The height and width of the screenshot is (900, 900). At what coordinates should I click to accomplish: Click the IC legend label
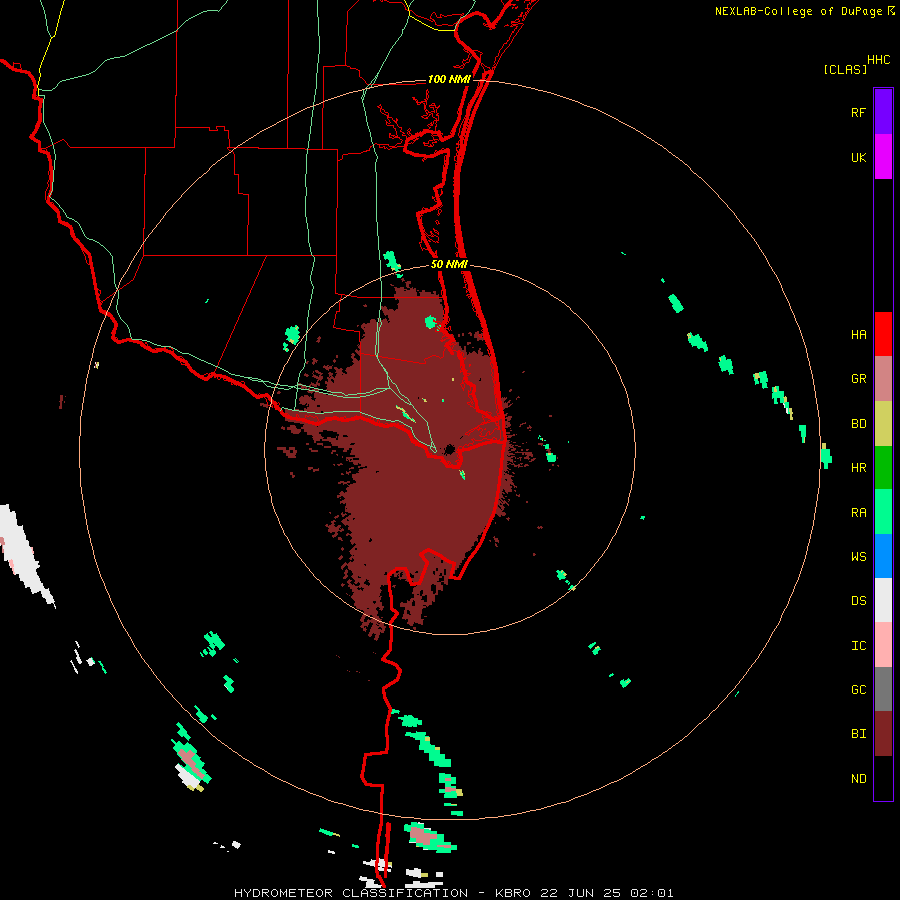[x=858, y=646]
